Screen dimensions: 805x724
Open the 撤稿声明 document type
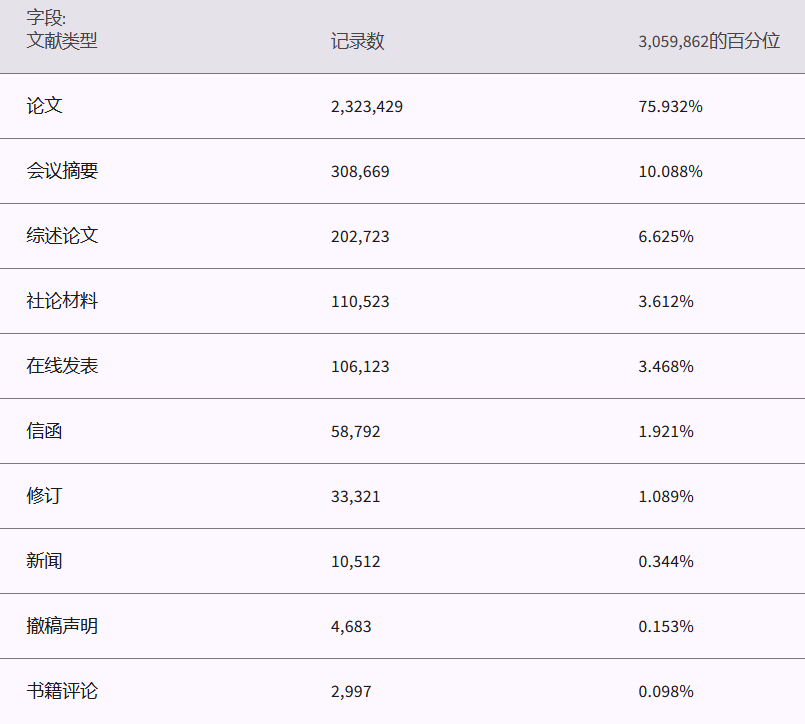click(x=62, y=626)
